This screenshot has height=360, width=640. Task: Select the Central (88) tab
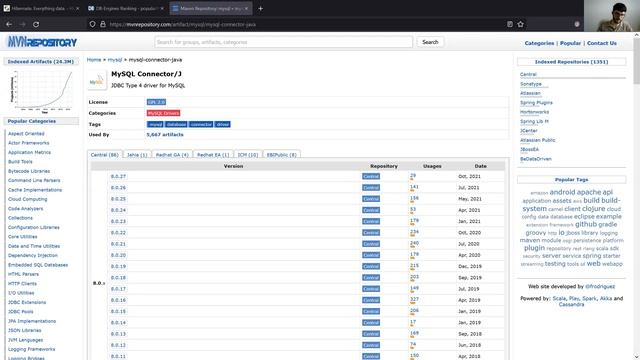click(104, 155)
